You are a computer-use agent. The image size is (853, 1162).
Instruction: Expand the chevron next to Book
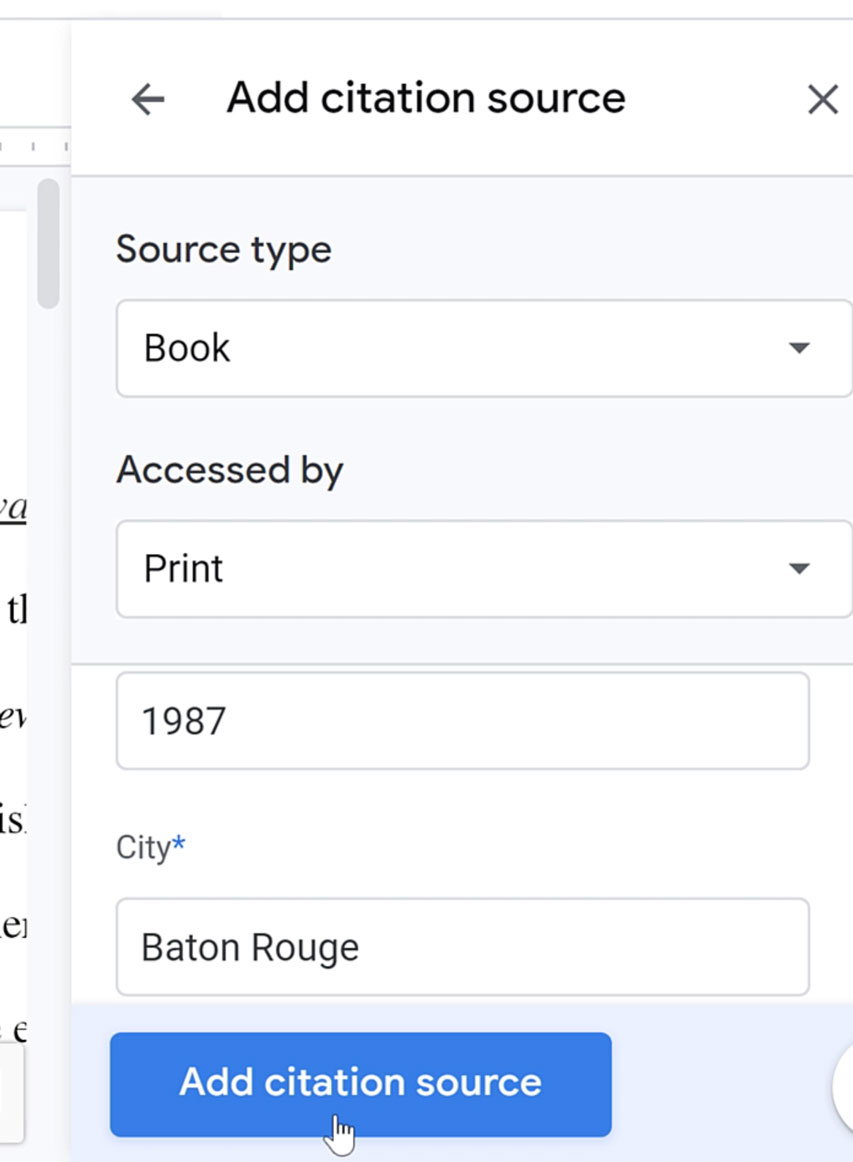(x=798, y=347)
